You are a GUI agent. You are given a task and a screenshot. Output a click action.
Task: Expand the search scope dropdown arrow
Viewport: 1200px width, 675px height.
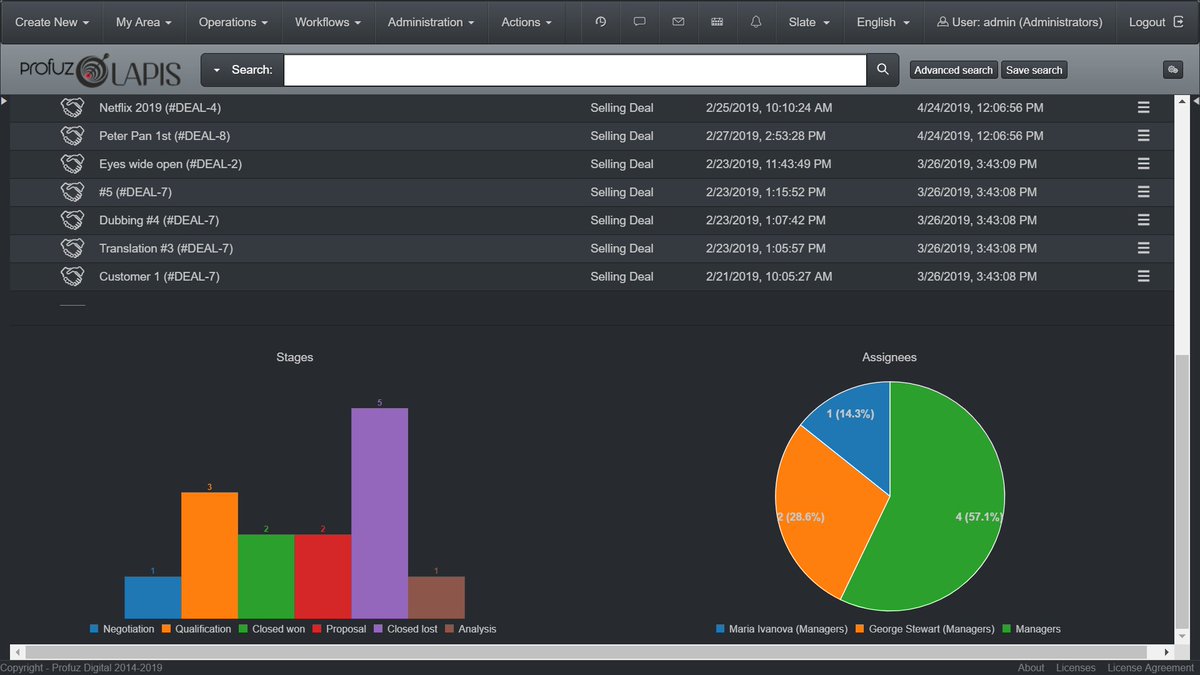[x=216, y=70]
